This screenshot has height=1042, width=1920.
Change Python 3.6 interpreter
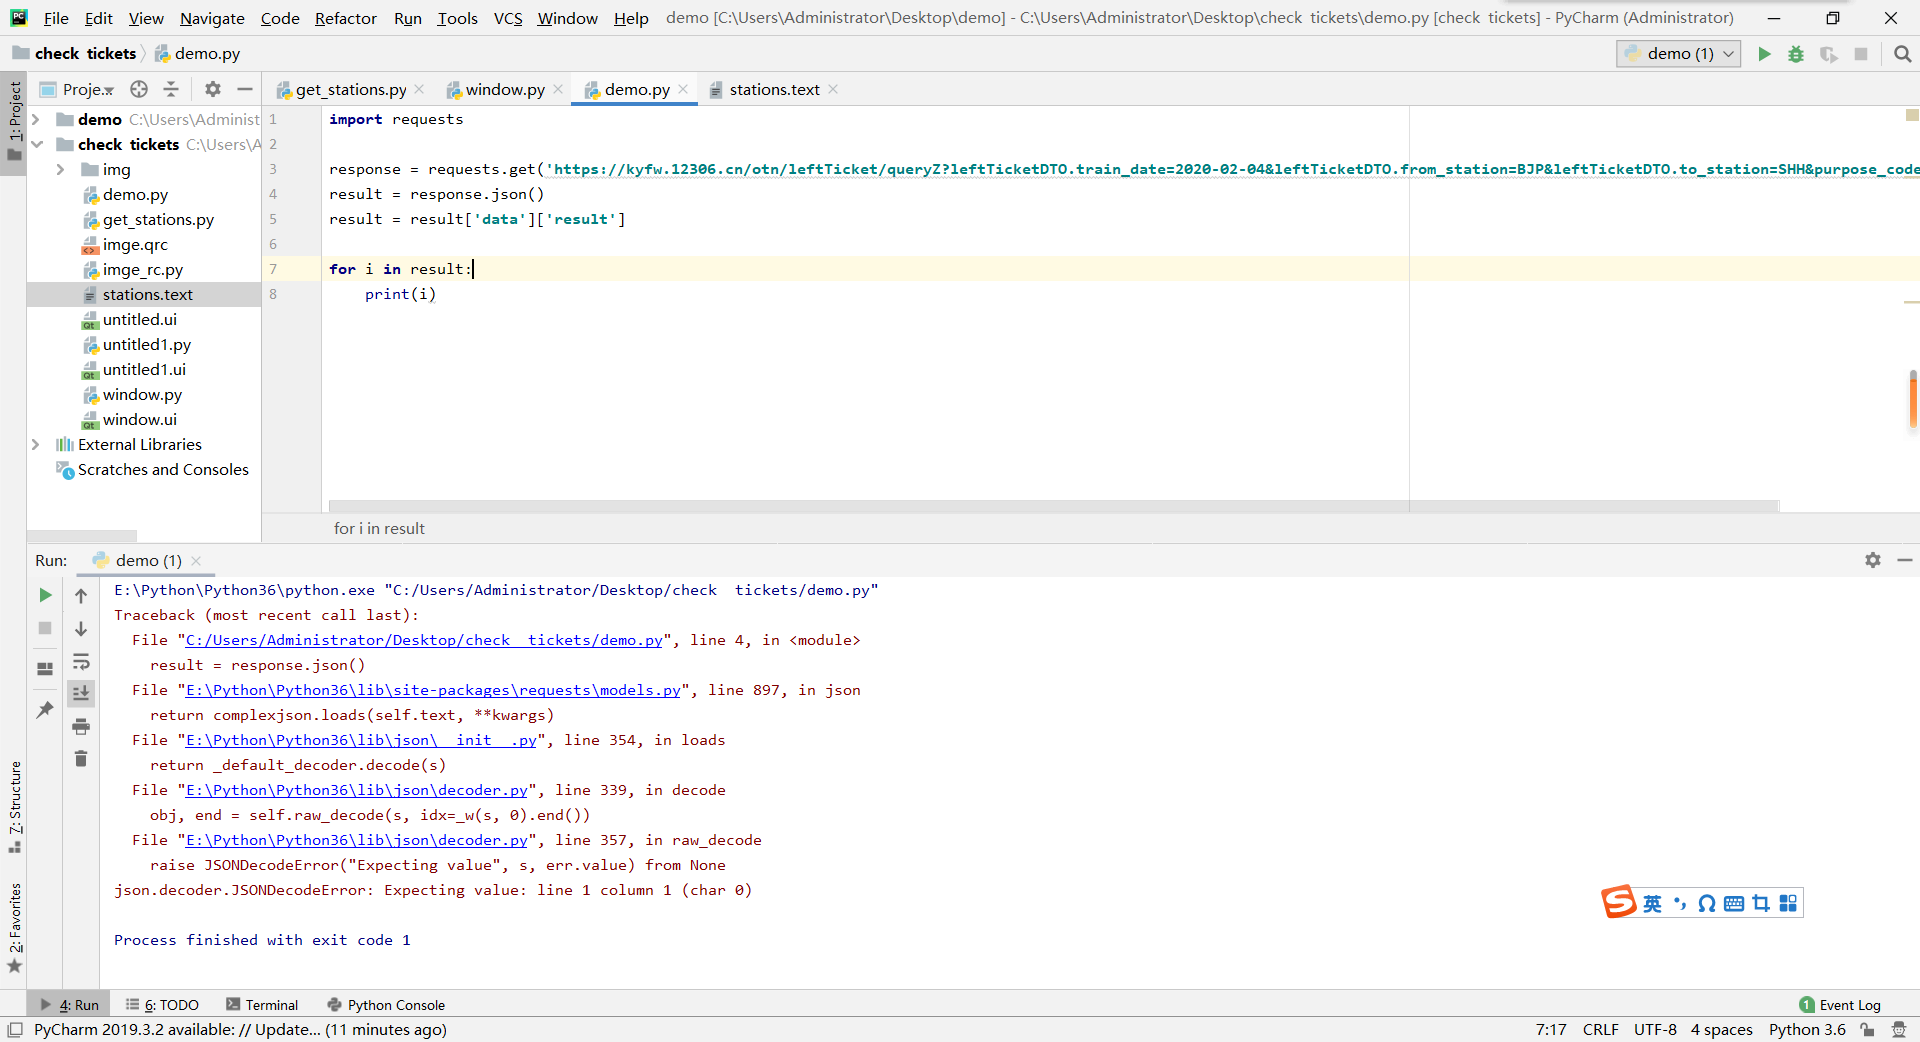[x=1807, y=1029]
